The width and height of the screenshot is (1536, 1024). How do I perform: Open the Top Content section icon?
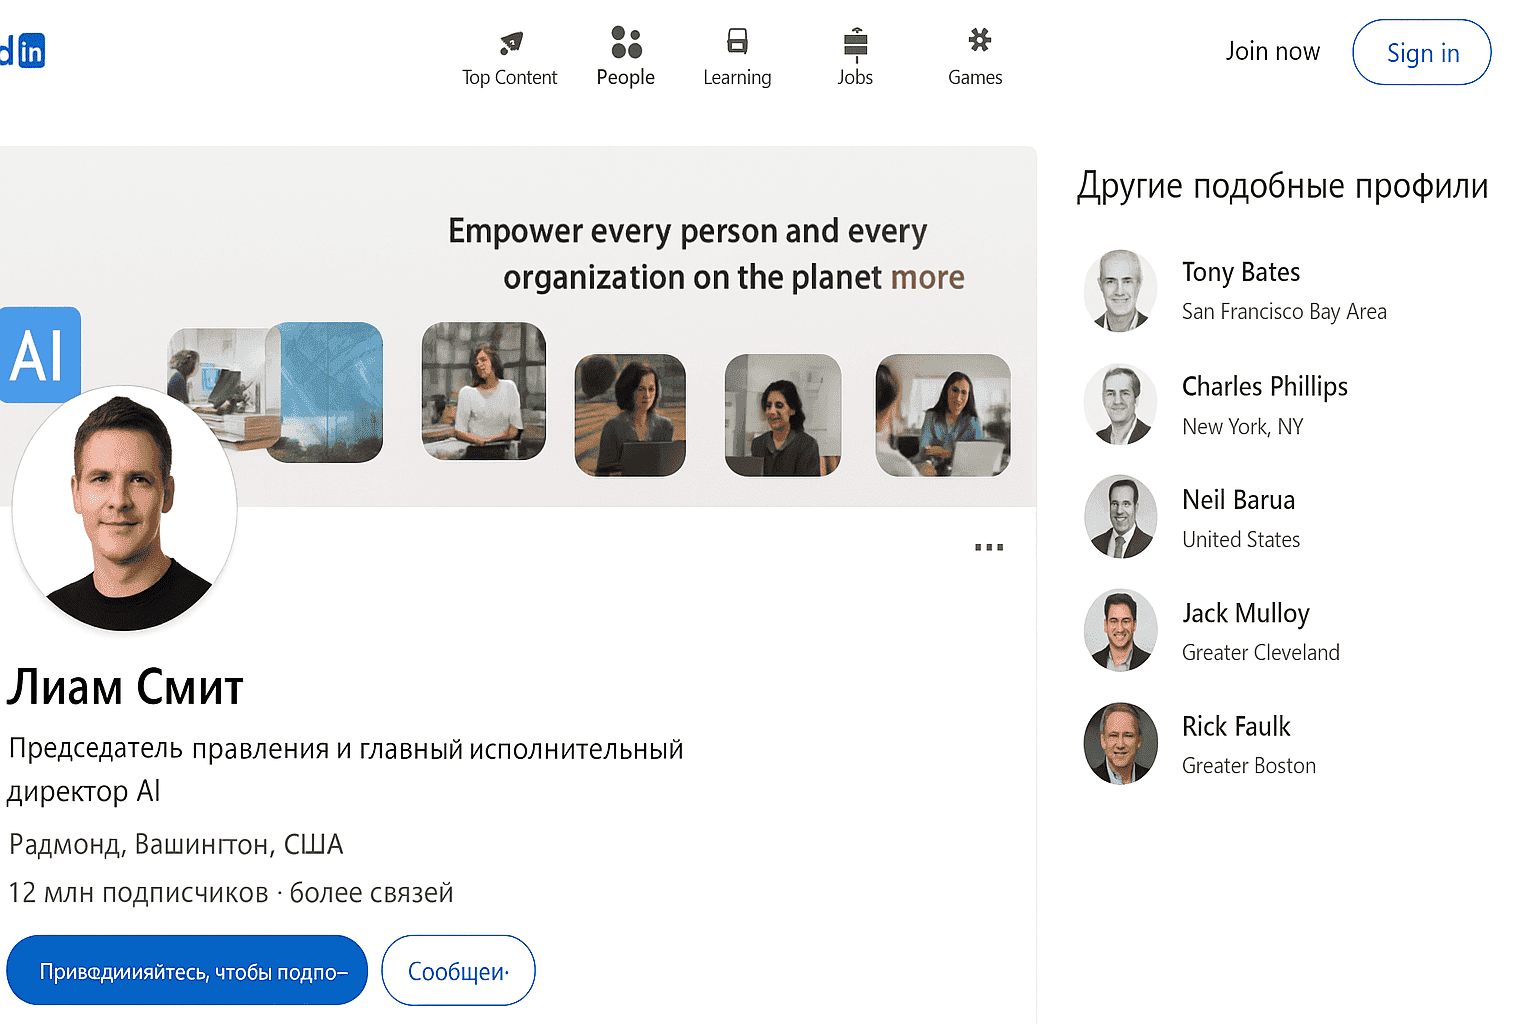click(509, 42)
